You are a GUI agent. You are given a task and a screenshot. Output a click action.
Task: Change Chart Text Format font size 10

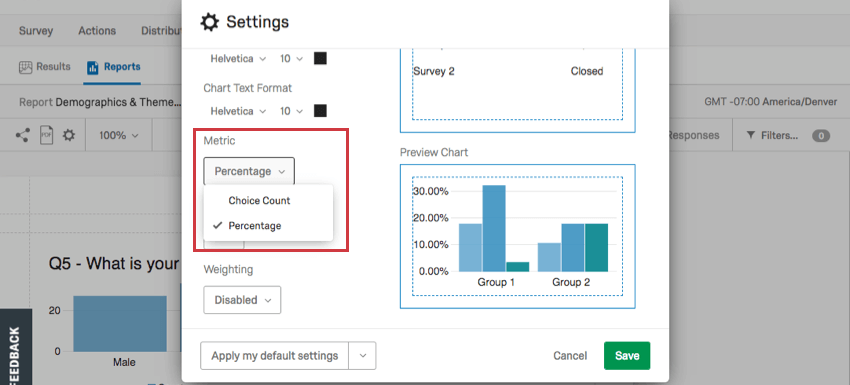pos(291,111)
